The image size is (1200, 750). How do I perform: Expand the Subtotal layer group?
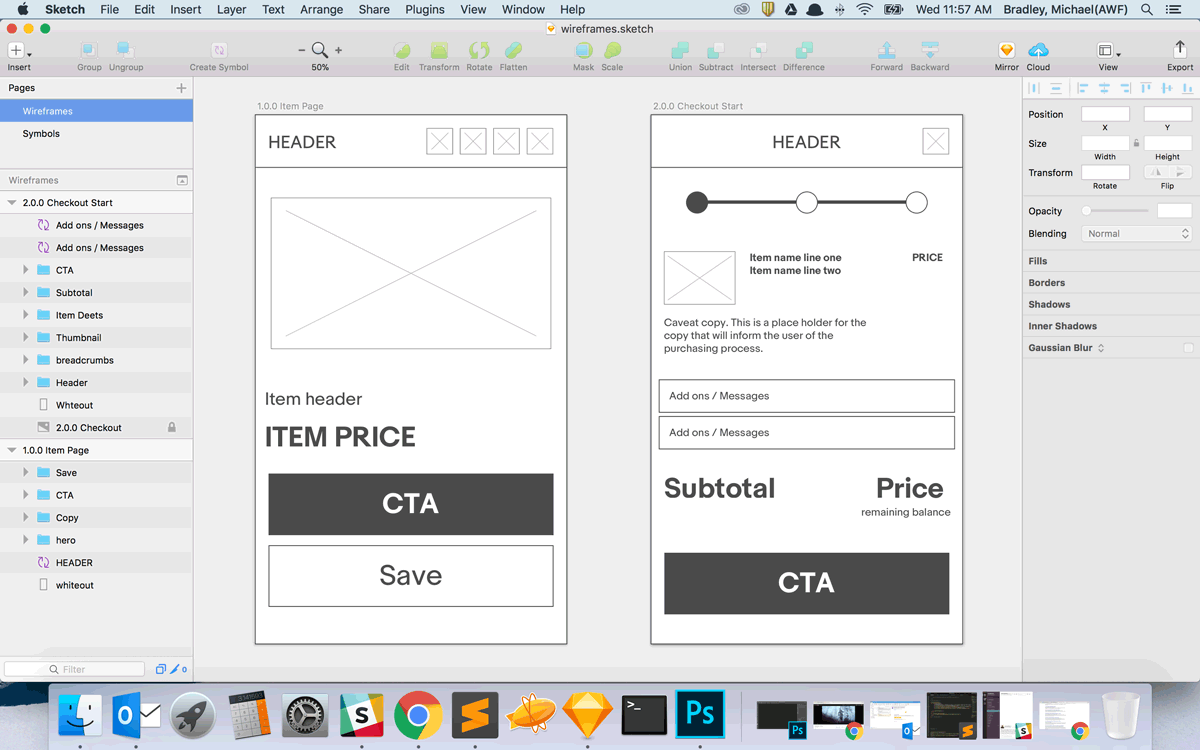(26, 293)
